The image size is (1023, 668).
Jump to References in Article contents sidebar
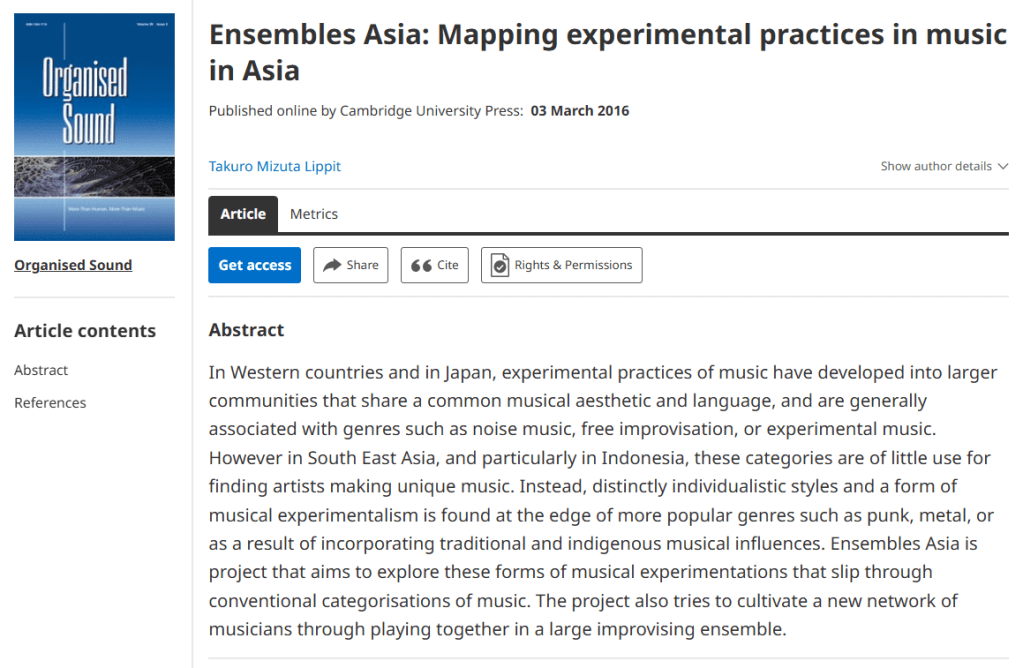(50, 403)
